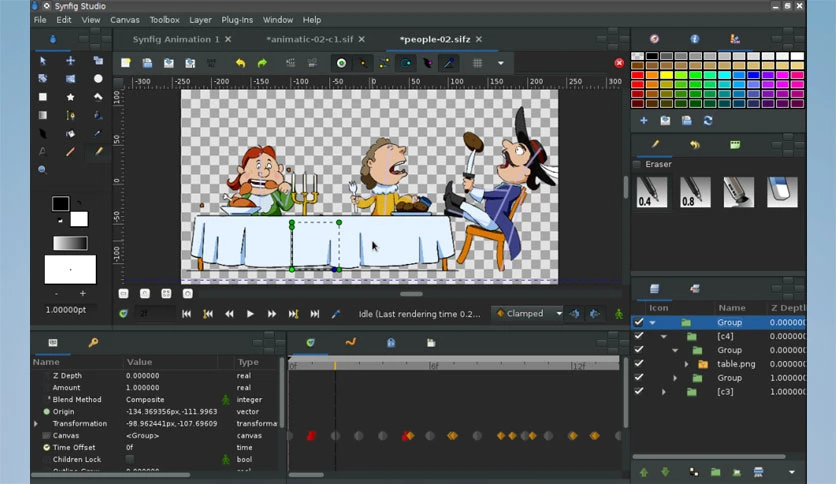This screenshot has width=836, height=484.
Task: Open the Canvas menu
Action: [125, 20]
